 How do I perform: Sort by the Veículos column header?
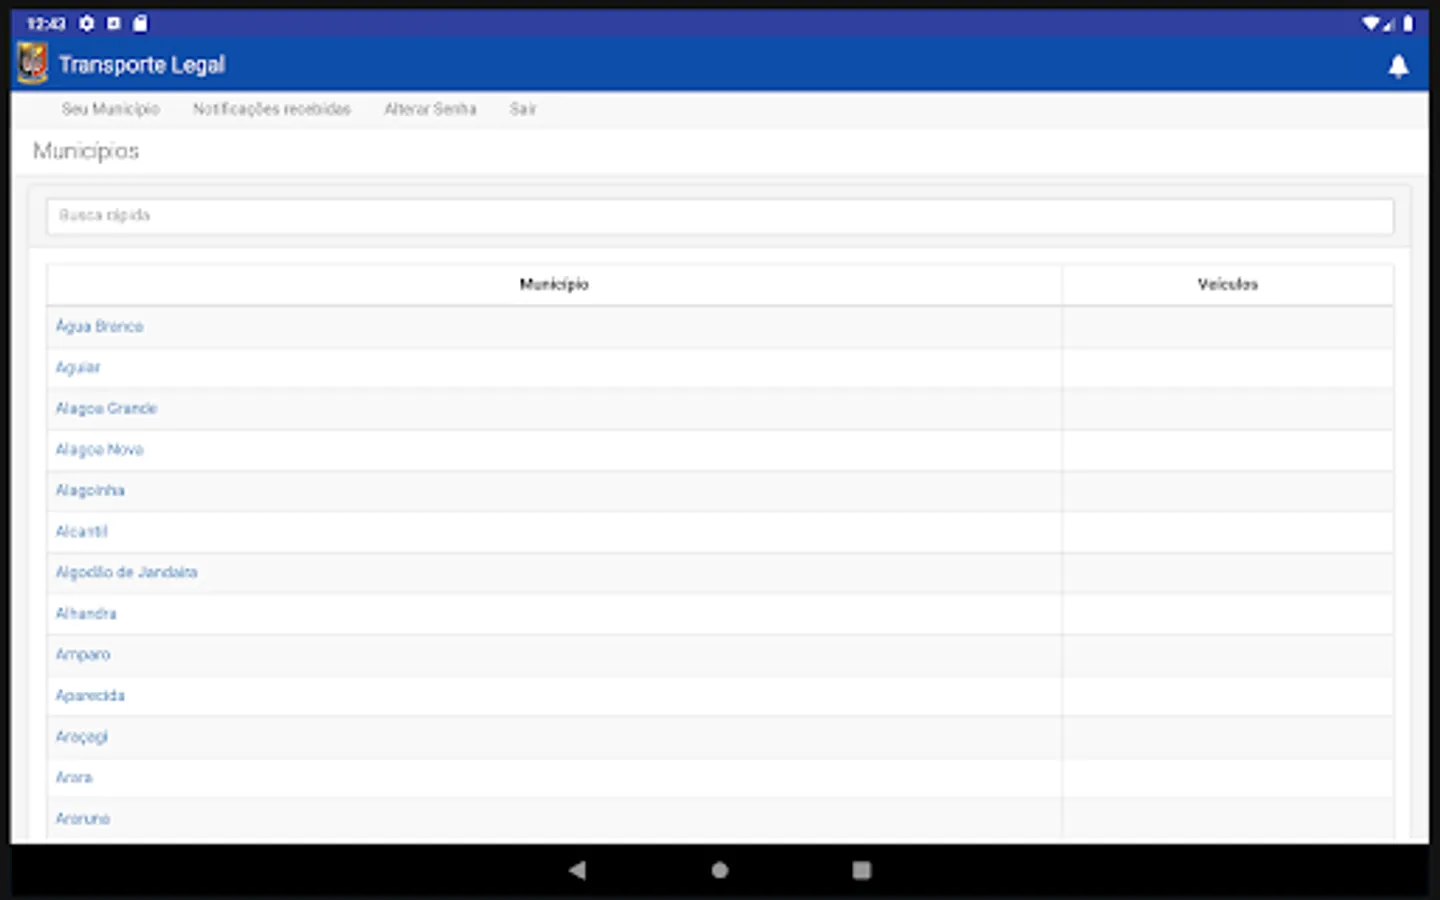tap(1228, 285)
